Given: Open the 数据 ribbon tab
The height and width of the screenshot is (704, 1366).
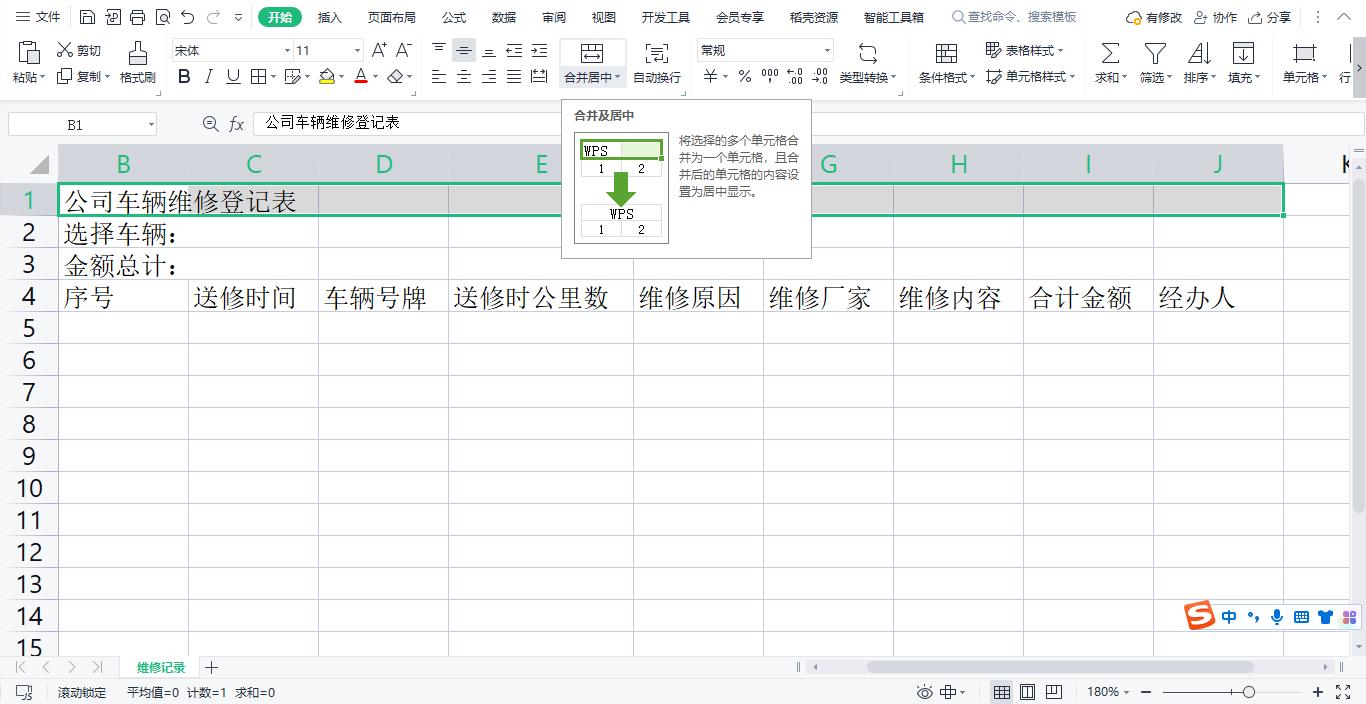Looking at the screenshot, I should click(504, 16).
